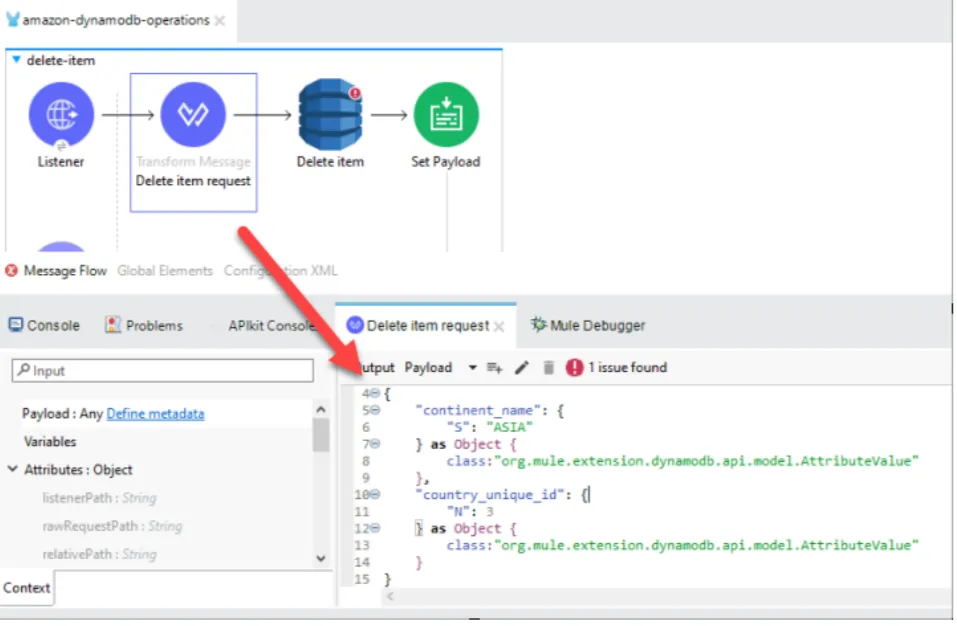Close the amazon-dynamodb-operations editor tab
The width and height of the screenshot is (957, 626).
click(x=220, y=21)
